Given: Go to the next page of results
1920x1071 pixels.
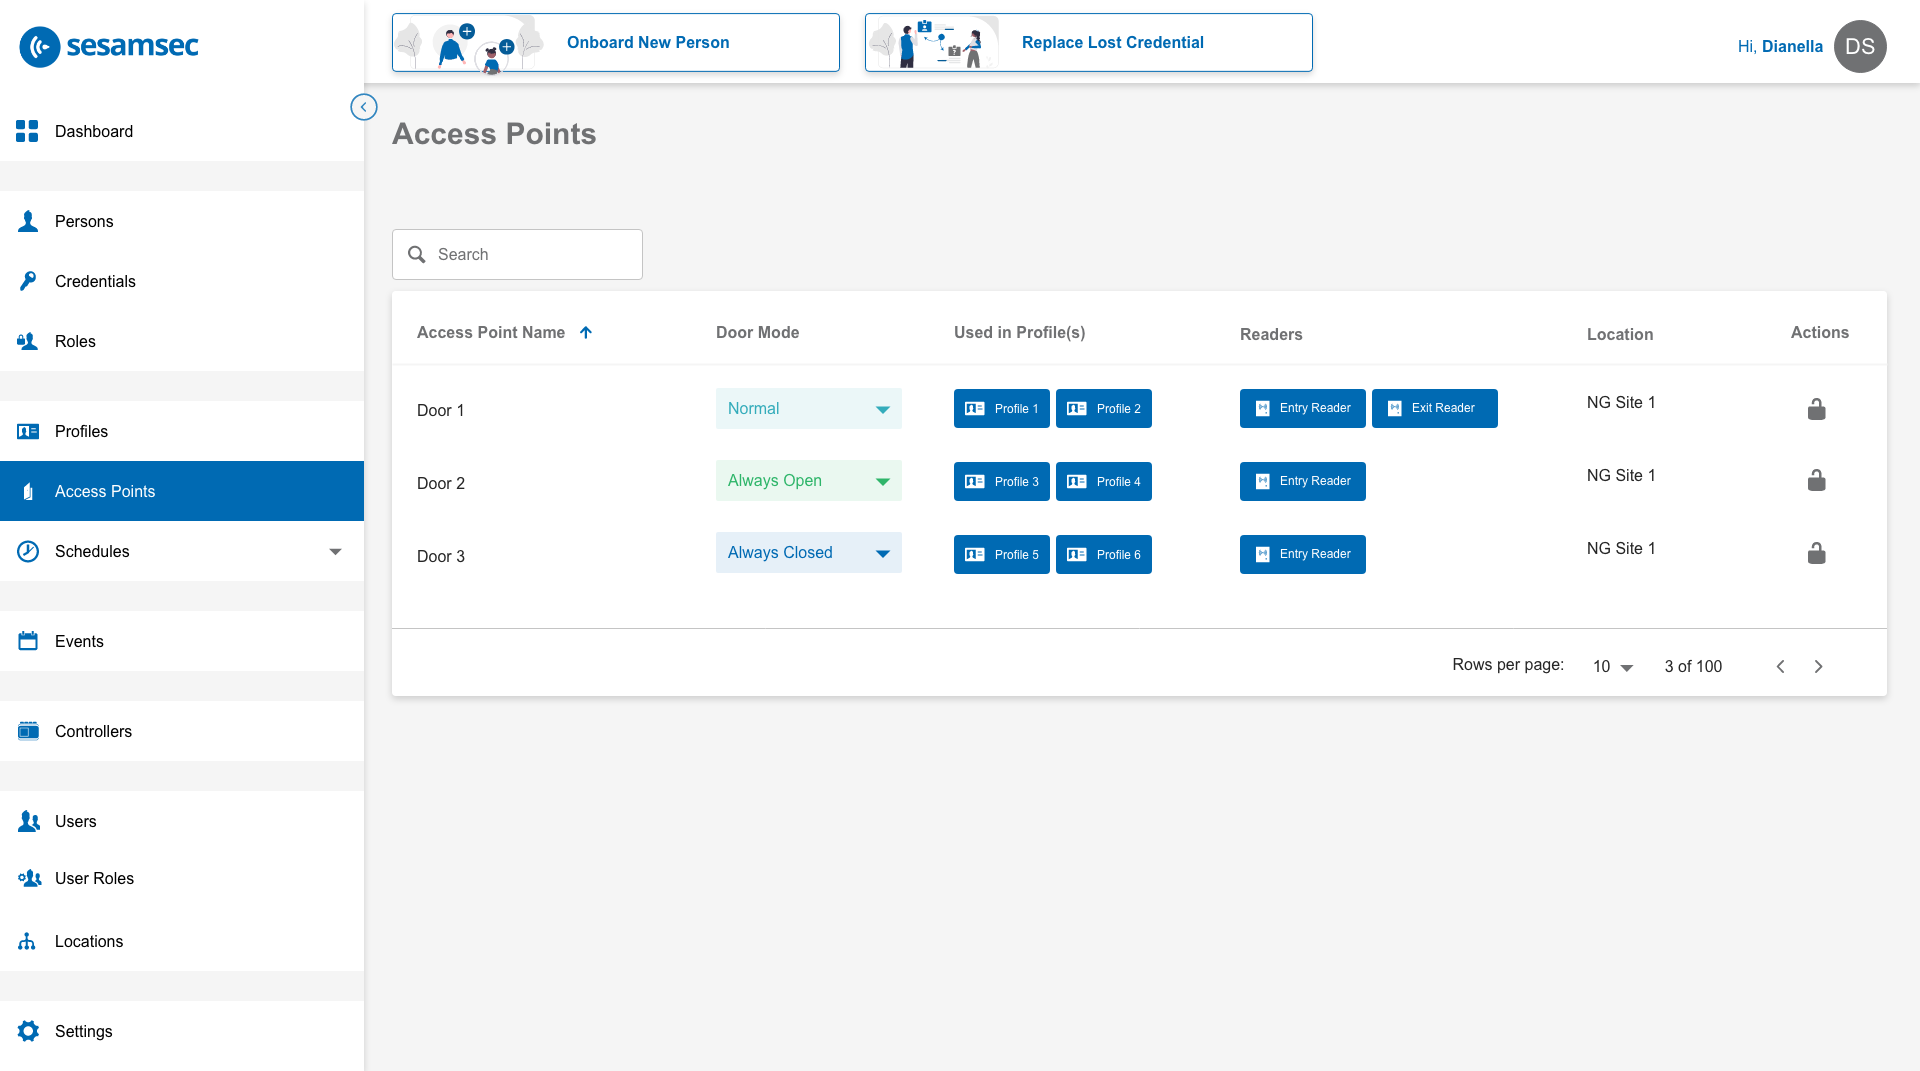Looking at the screenshot, I should (x=1818, y=667).
